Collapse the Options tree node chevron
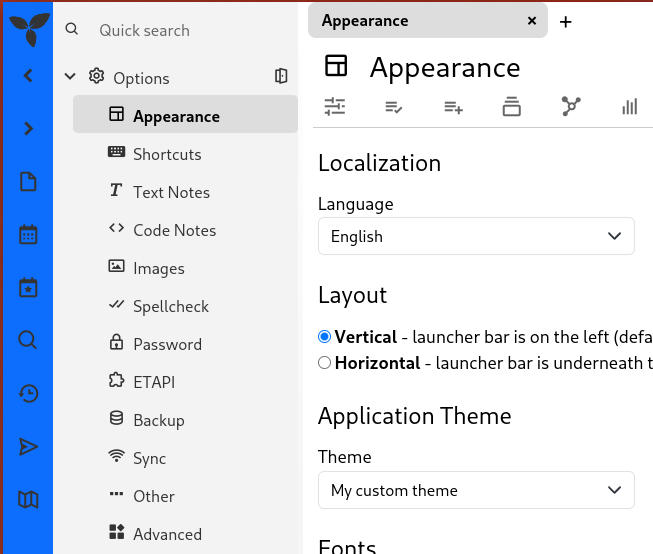This screenshot has height=554, width=653. [x=70, y=77]
